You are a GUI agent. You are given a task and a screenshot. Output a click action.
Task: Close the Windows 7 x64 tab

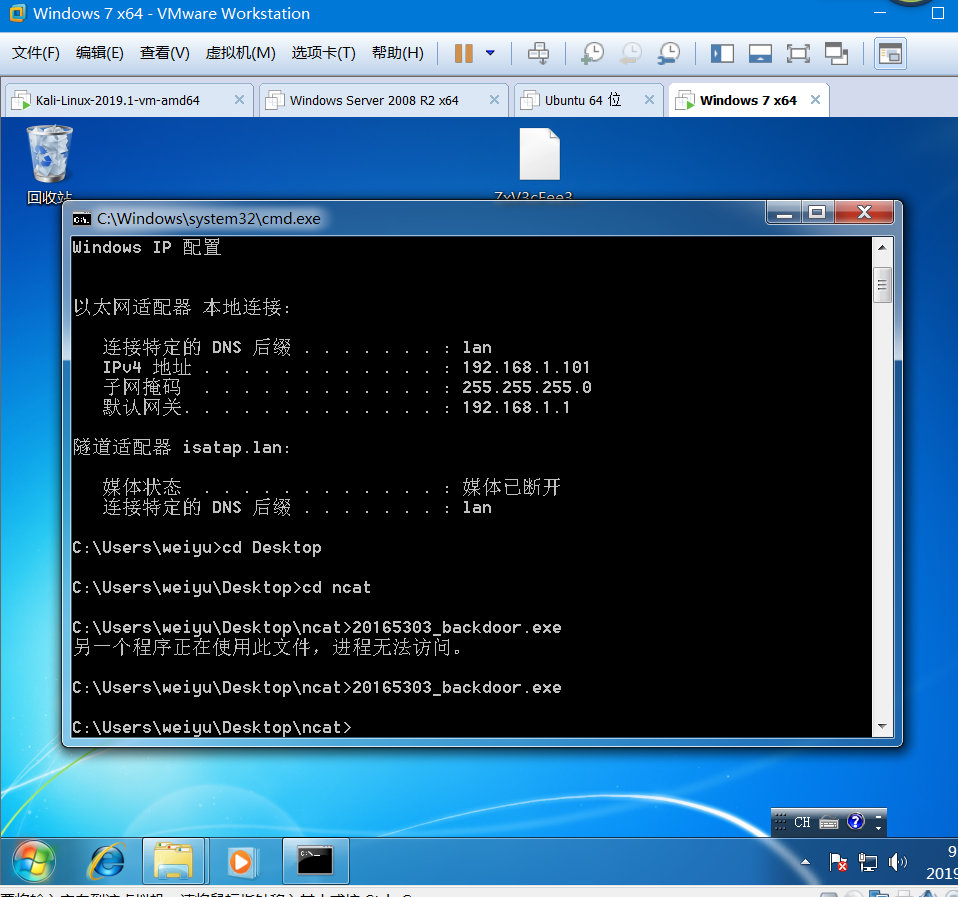pos(815,100)
